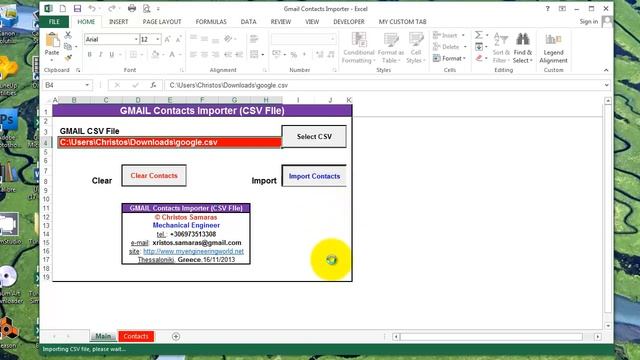
Task: Click Sign in at top right
Action: [x=588, y=22]
